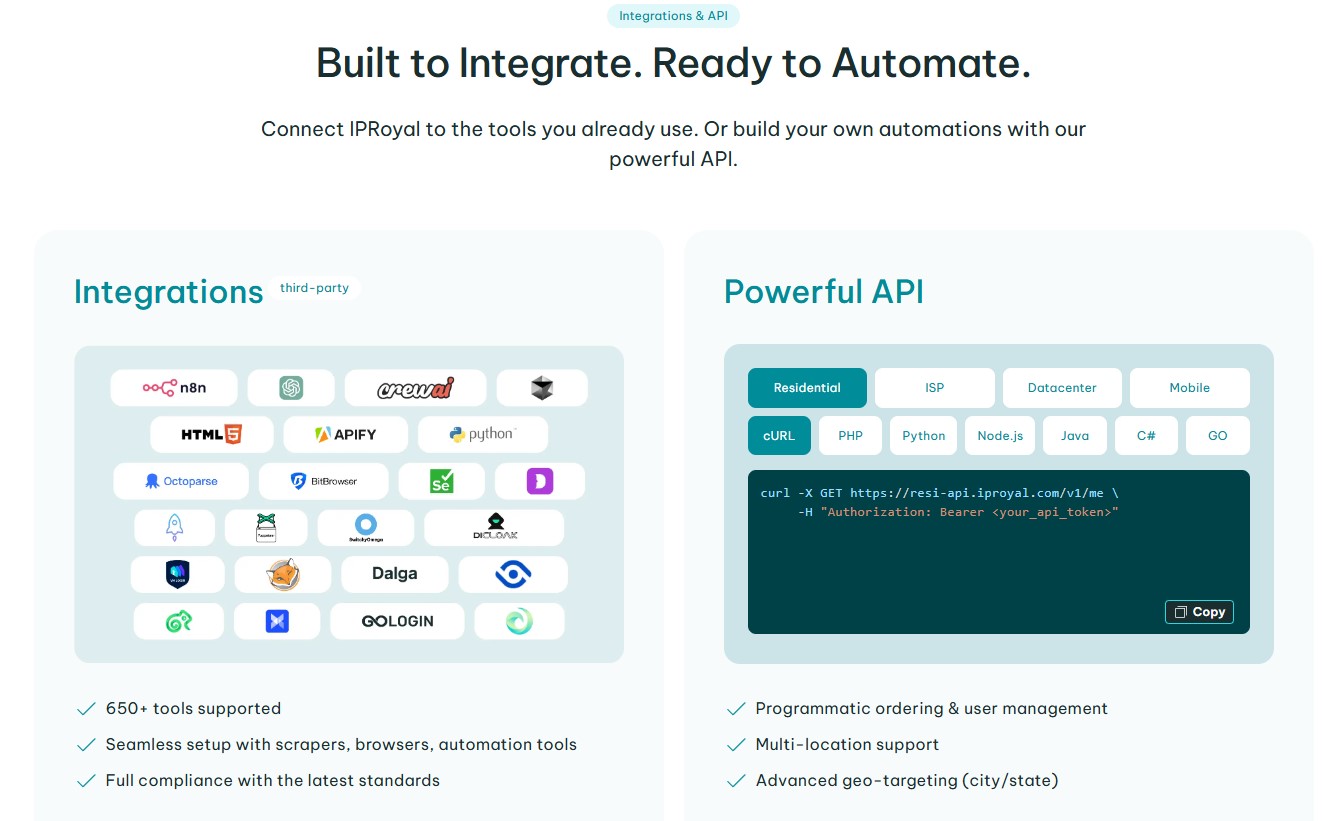Switch to the ISP proxy tab
This screenshot has height=821, width=1344.
click(934, 388)
